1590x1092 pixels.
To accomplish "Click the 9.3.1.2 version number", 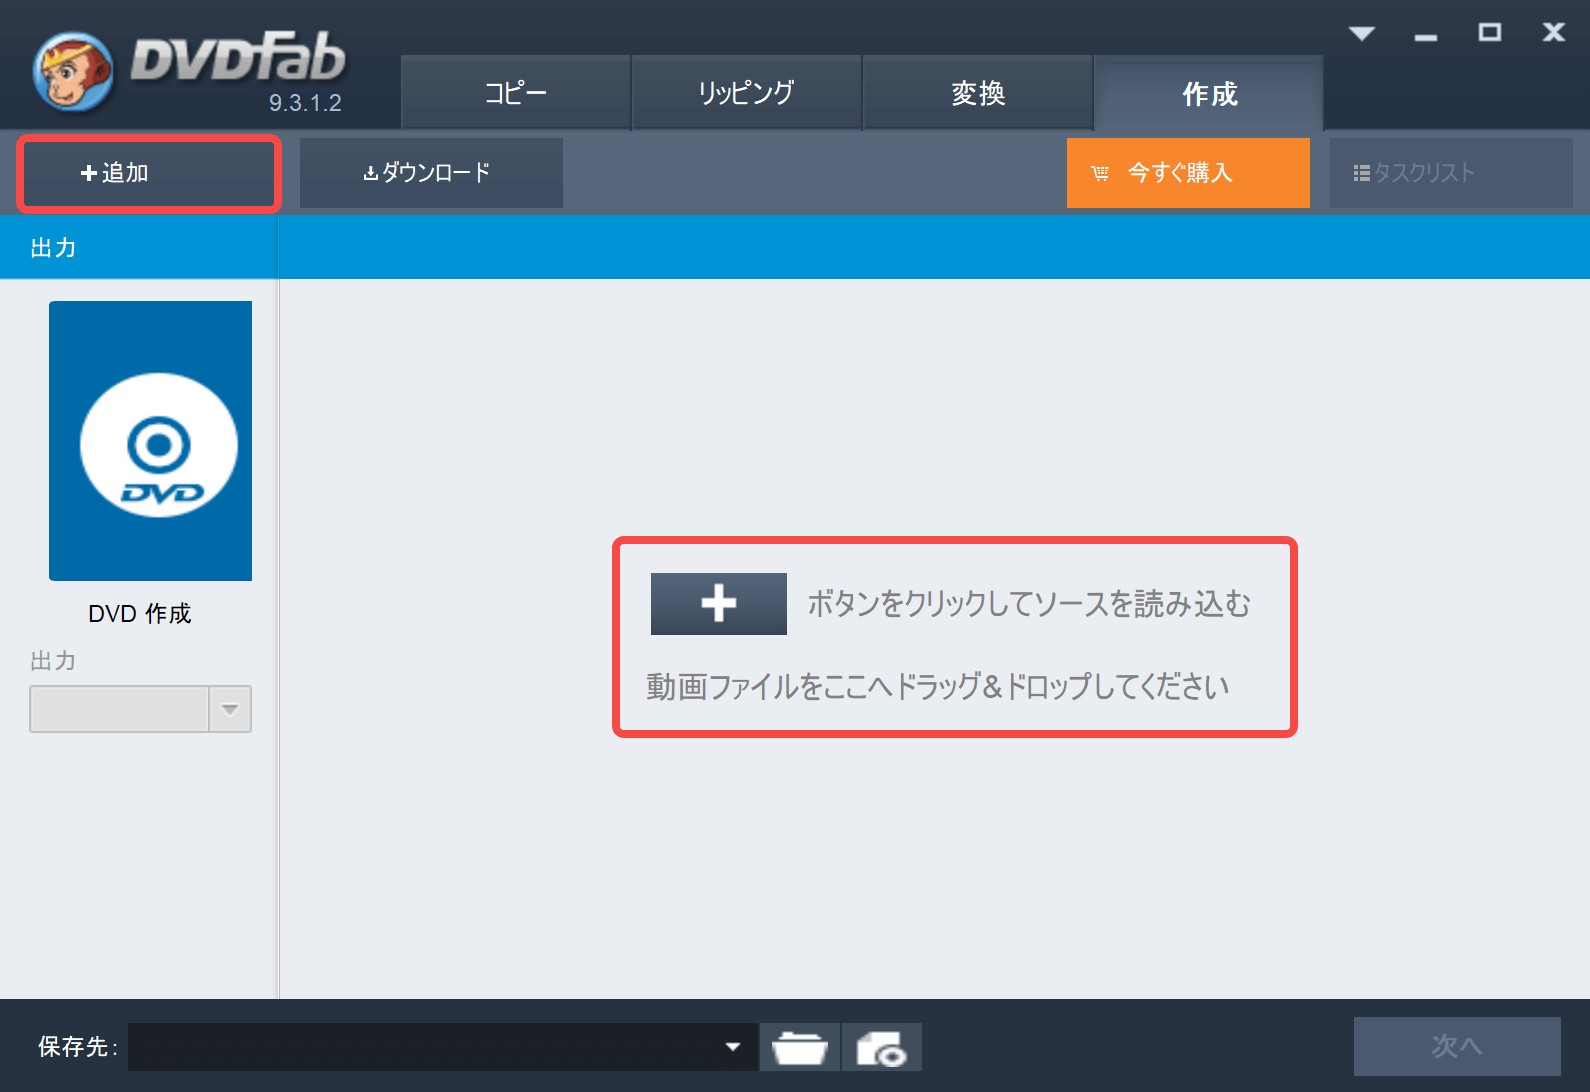I will point(305,103).
